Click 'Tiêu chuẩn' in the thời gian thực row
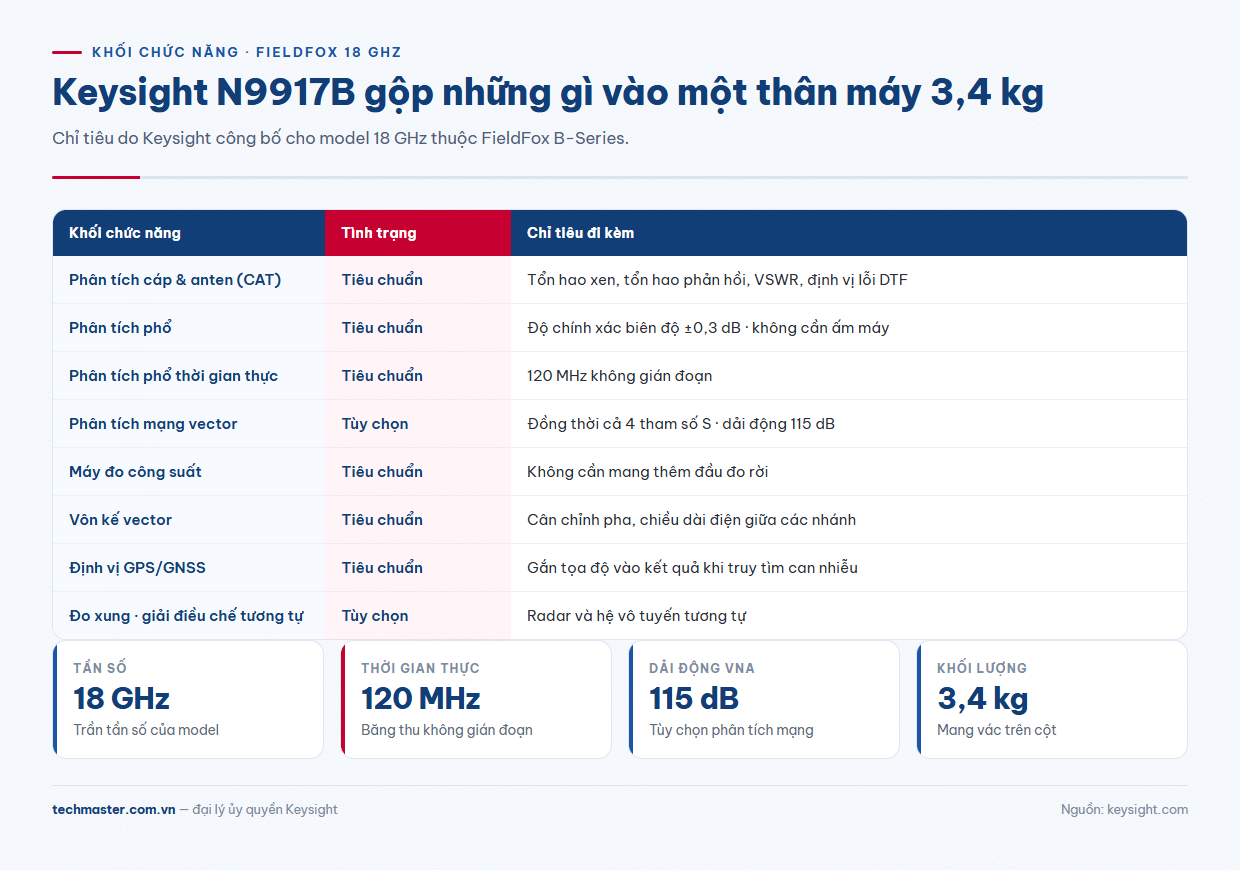The width and height of the screenshot is (1240, 870). coord(382,376)
